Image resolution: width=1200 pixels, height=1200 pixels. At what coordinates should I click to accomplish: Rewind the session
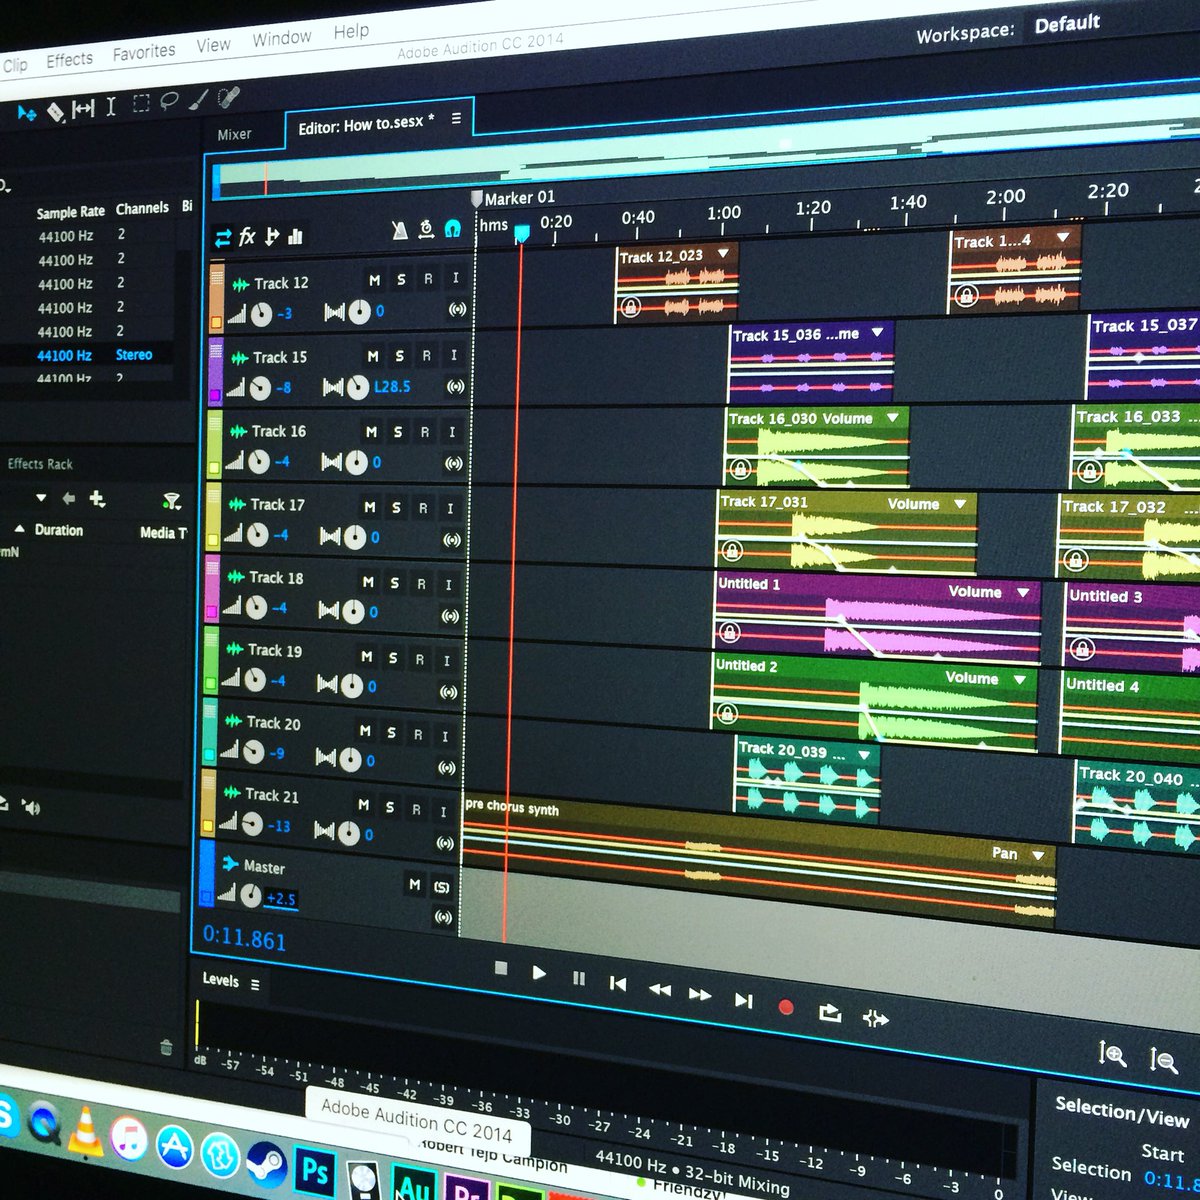660,990
